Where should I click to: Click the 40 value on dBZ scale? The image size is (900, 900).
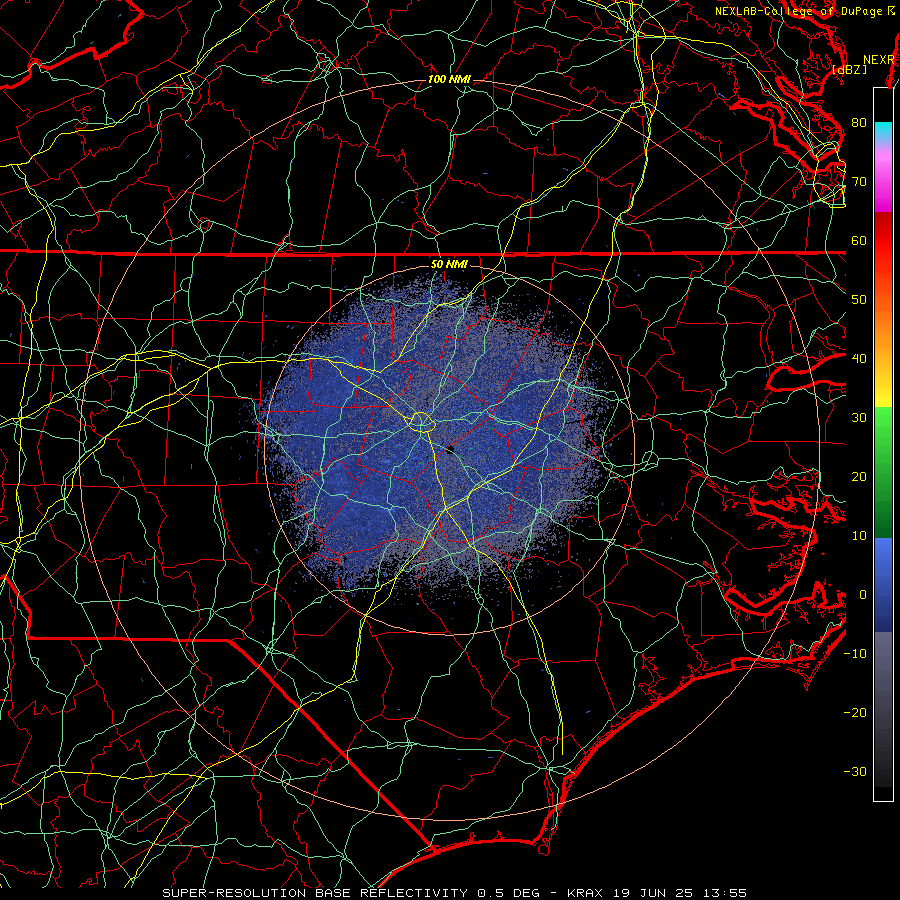coord(859,359)
